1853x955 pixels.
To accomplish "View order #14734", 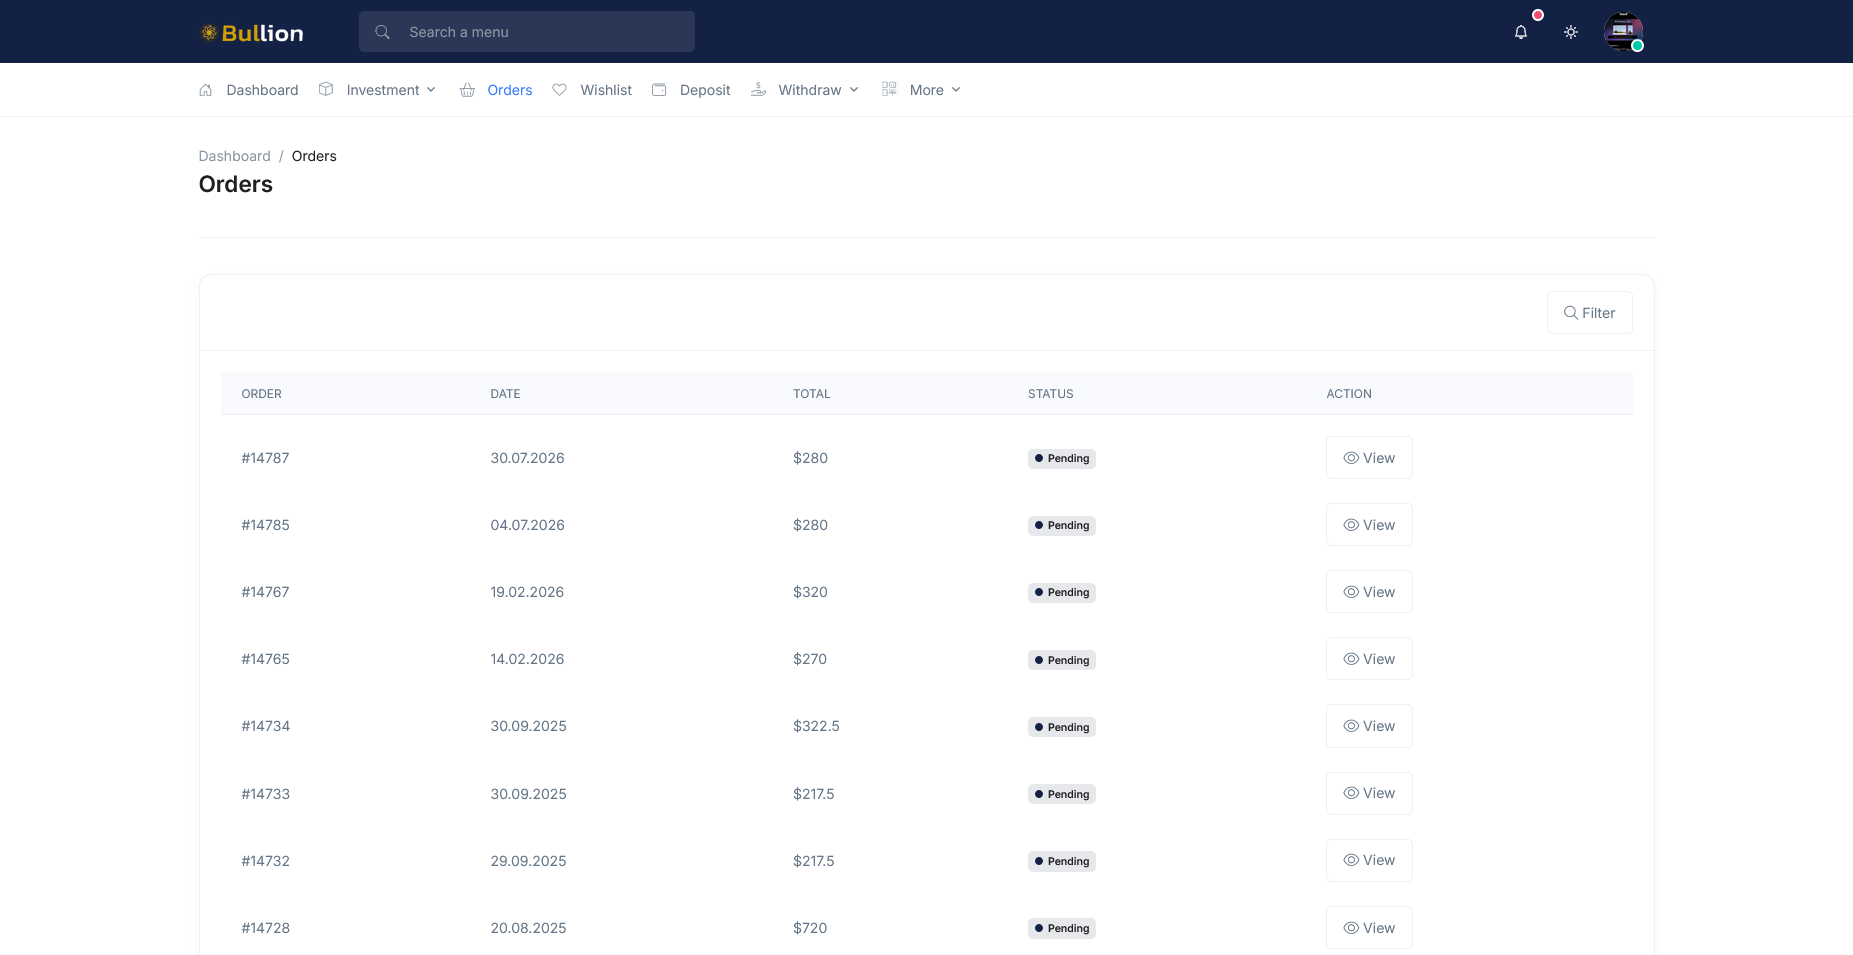I will click(x=1369, y=726).
